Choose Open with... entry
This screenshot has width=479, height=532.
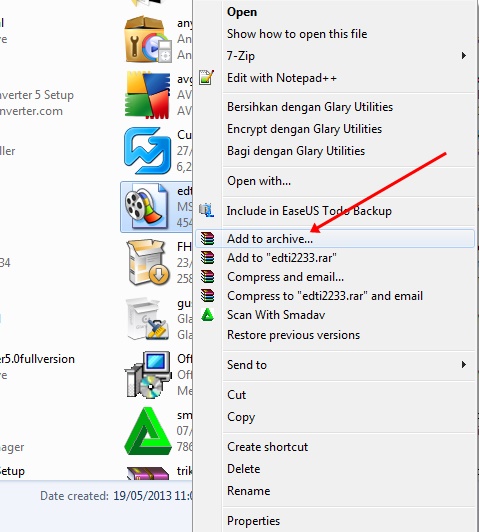[x=259, y=181]
